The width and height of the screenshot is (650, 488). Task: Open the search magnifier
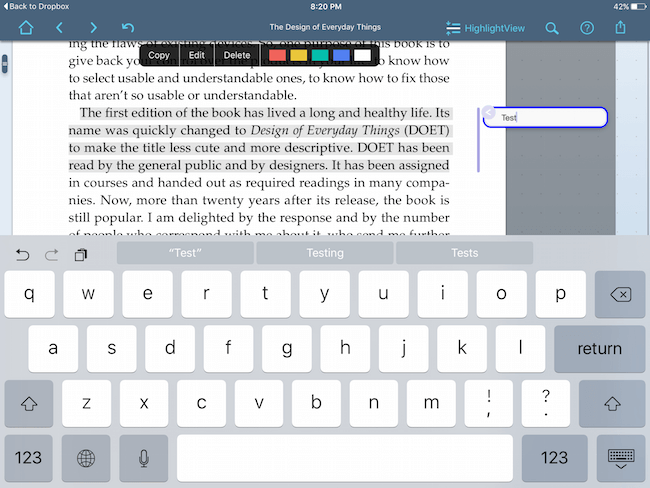(x=552, y=28)
